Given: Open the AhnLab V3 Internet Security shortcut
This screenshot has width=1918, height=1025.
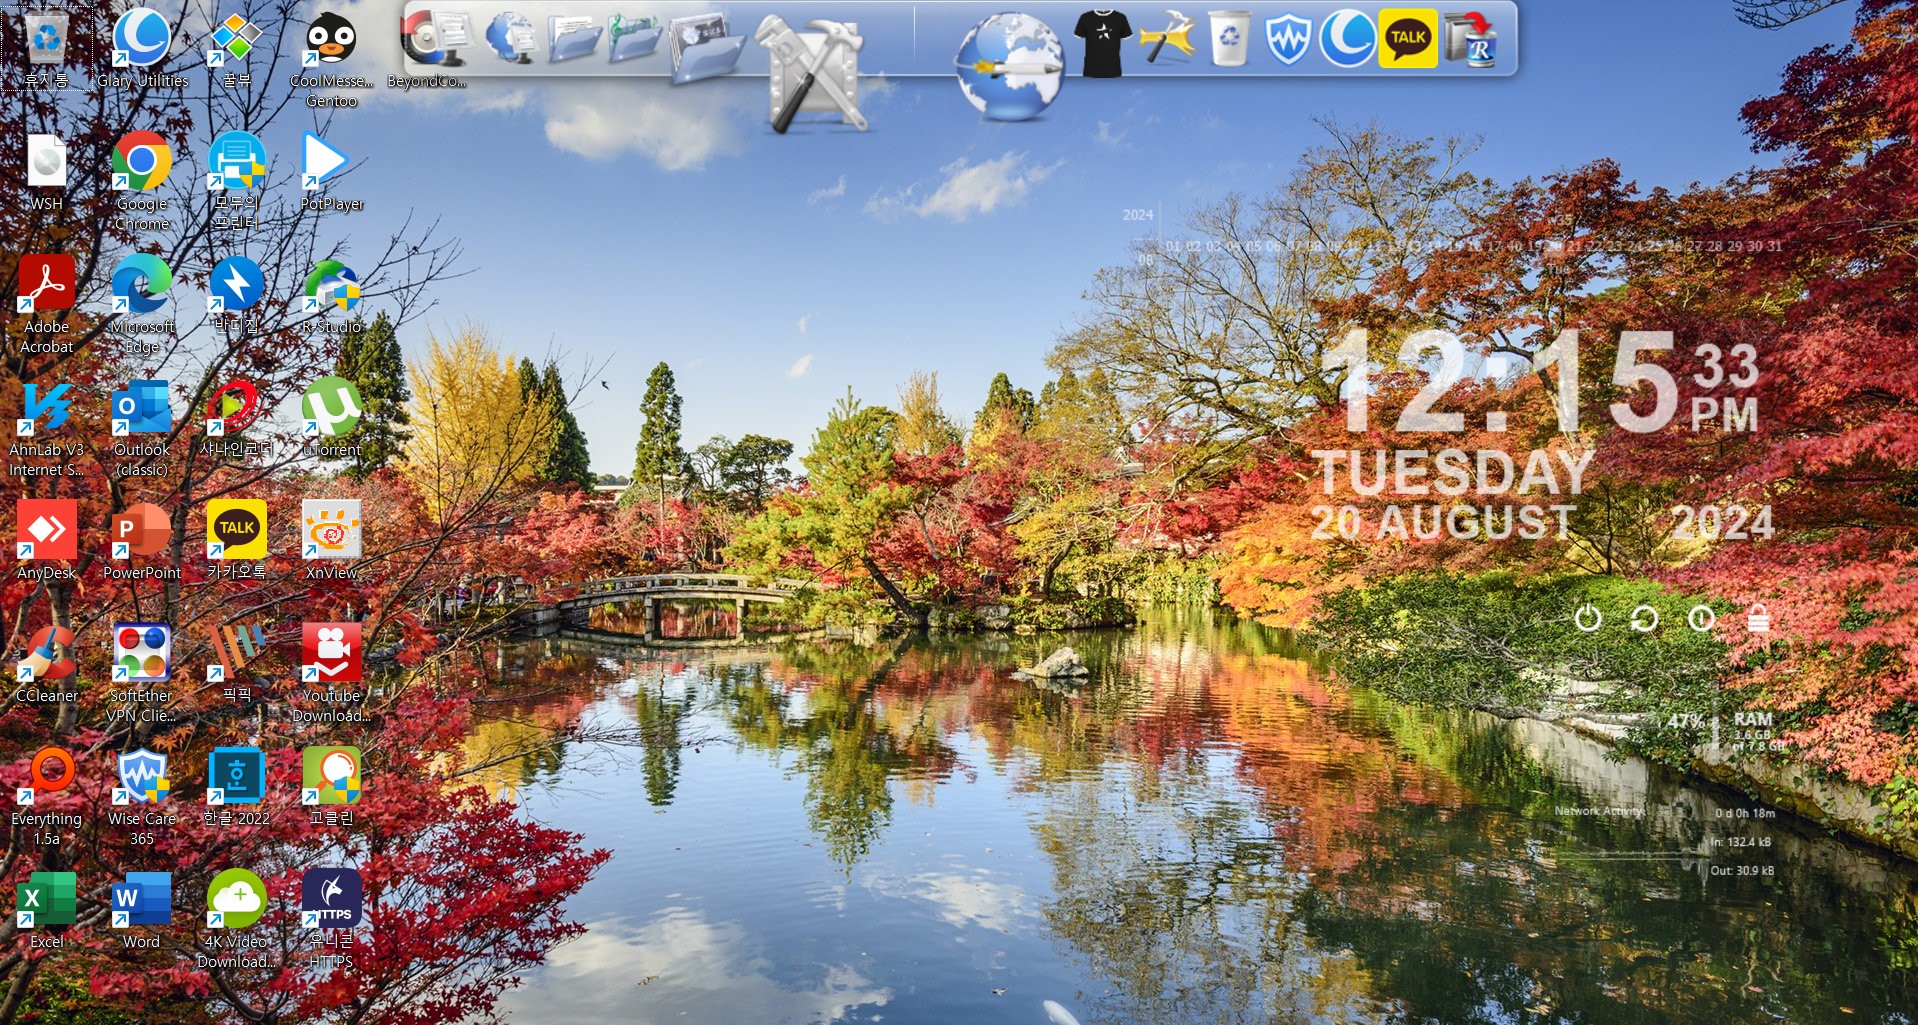Looking at the screenshot, I should pos(46,426).
